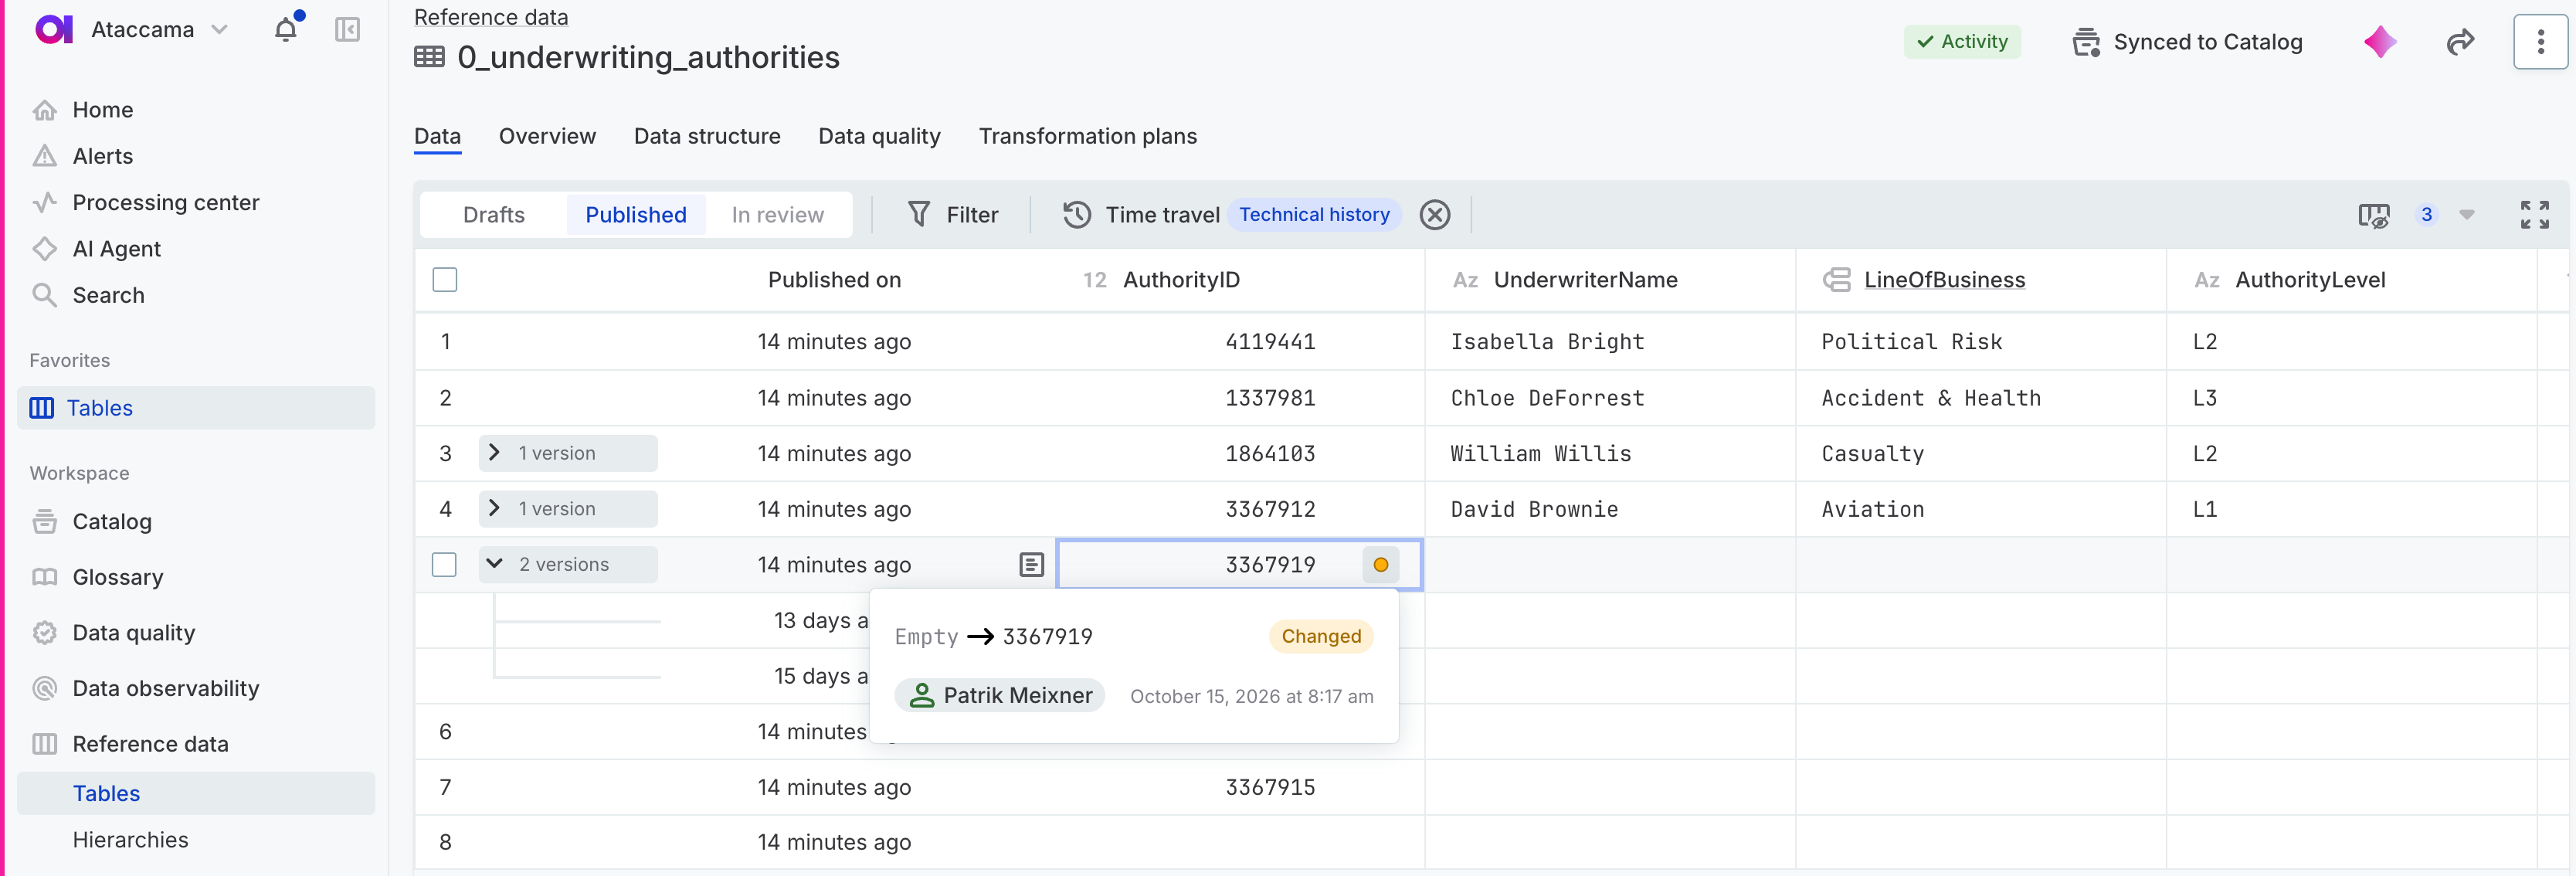Click the share arrow icon
This screenshot has width=2576, height=876.
coord(2460,42)
